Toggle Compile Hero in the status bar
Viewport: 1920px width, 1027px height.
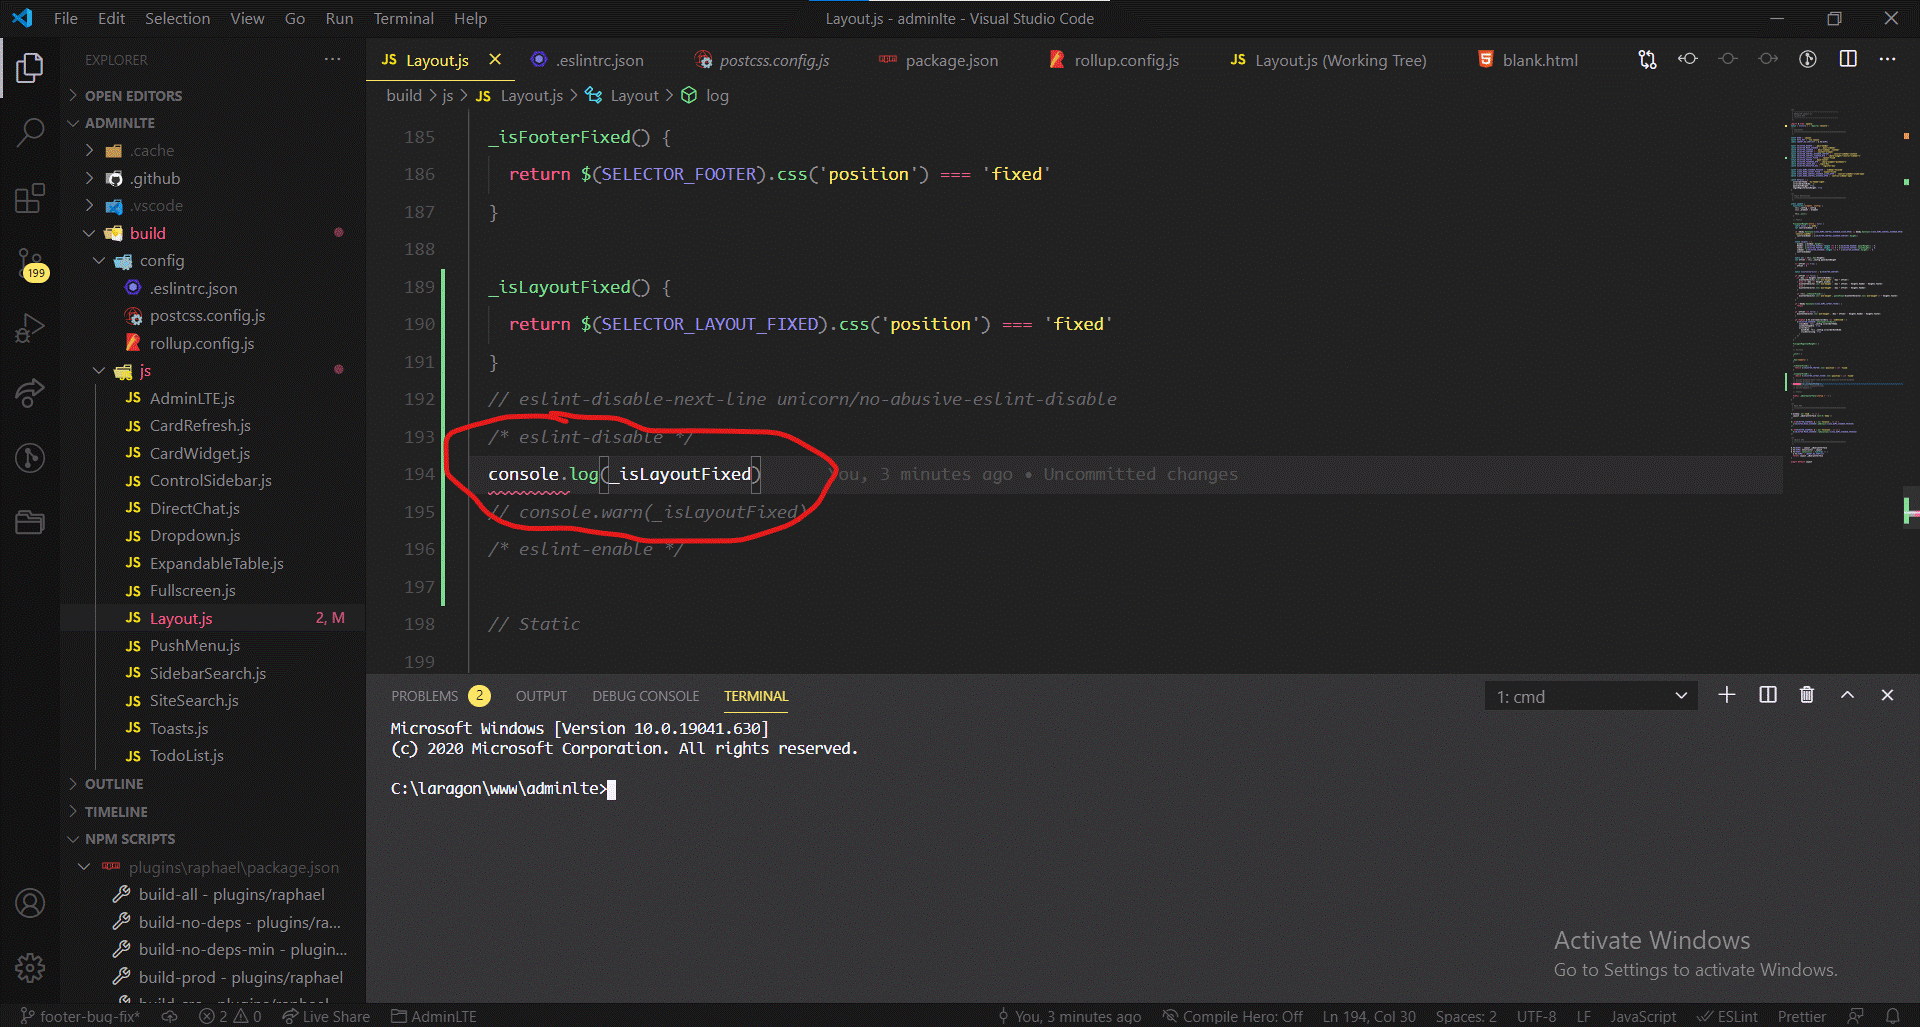1232,1016
